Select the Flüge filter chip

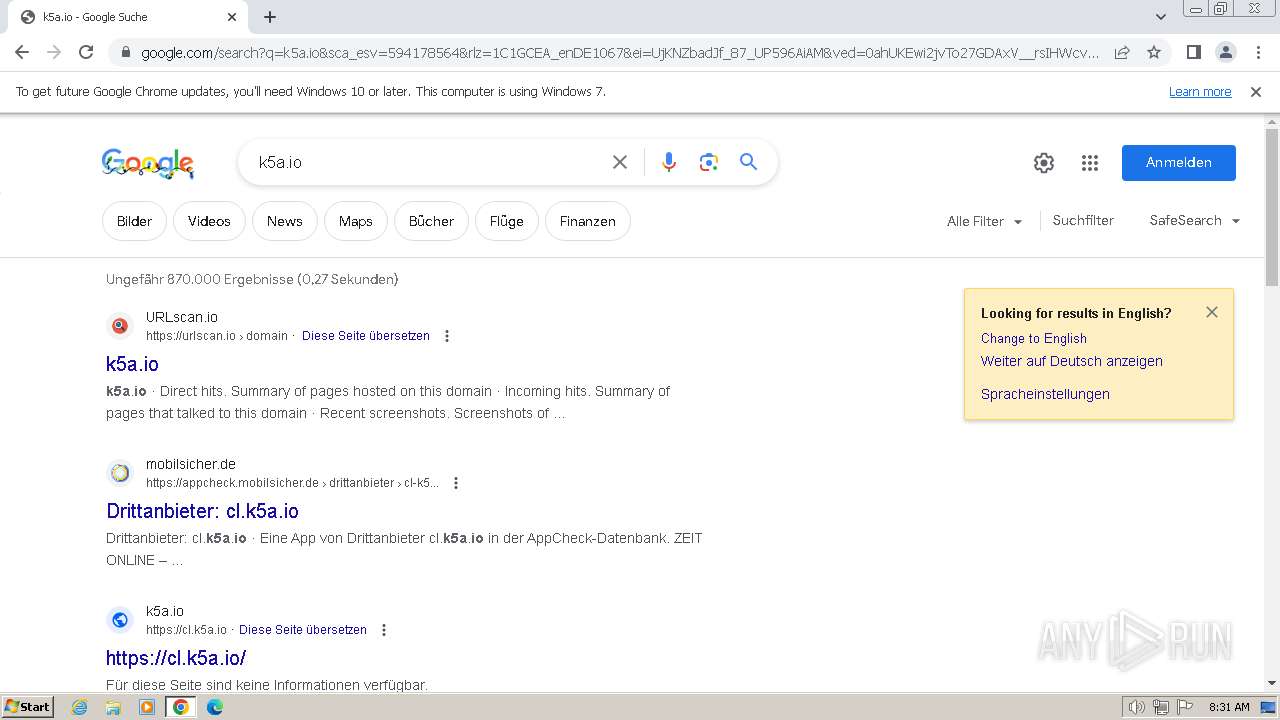click(506, 221)
